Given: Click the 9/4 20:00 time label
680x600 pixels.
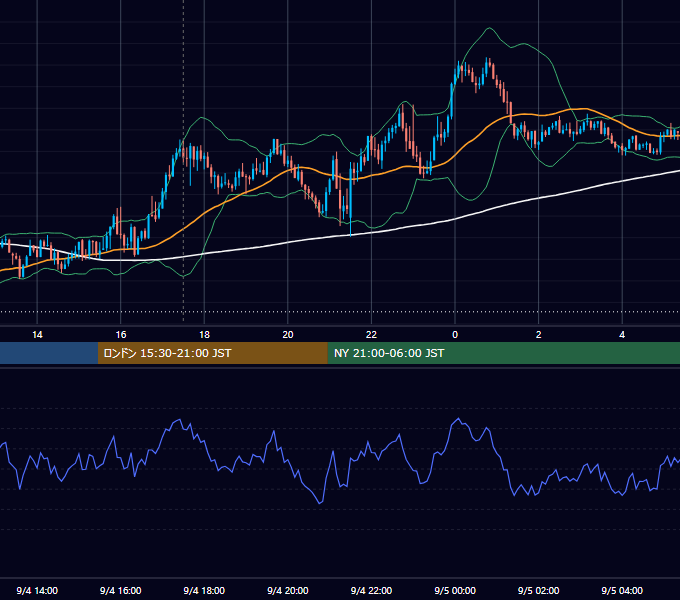Looking at the screenshot, I should [x=288, y=591].
